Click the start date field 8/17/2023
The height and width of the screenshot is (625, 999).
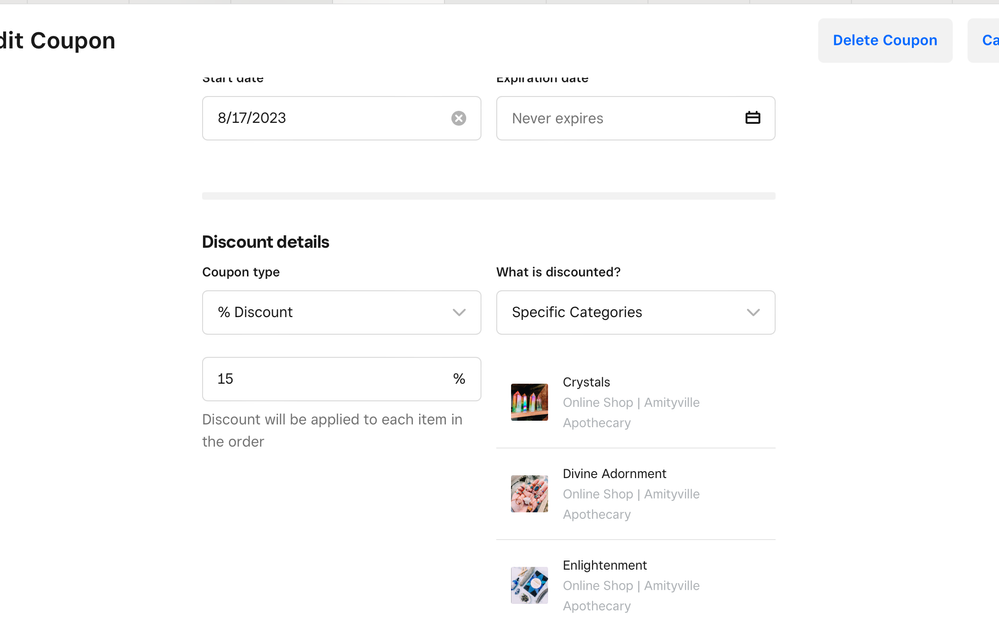[320, 118]
